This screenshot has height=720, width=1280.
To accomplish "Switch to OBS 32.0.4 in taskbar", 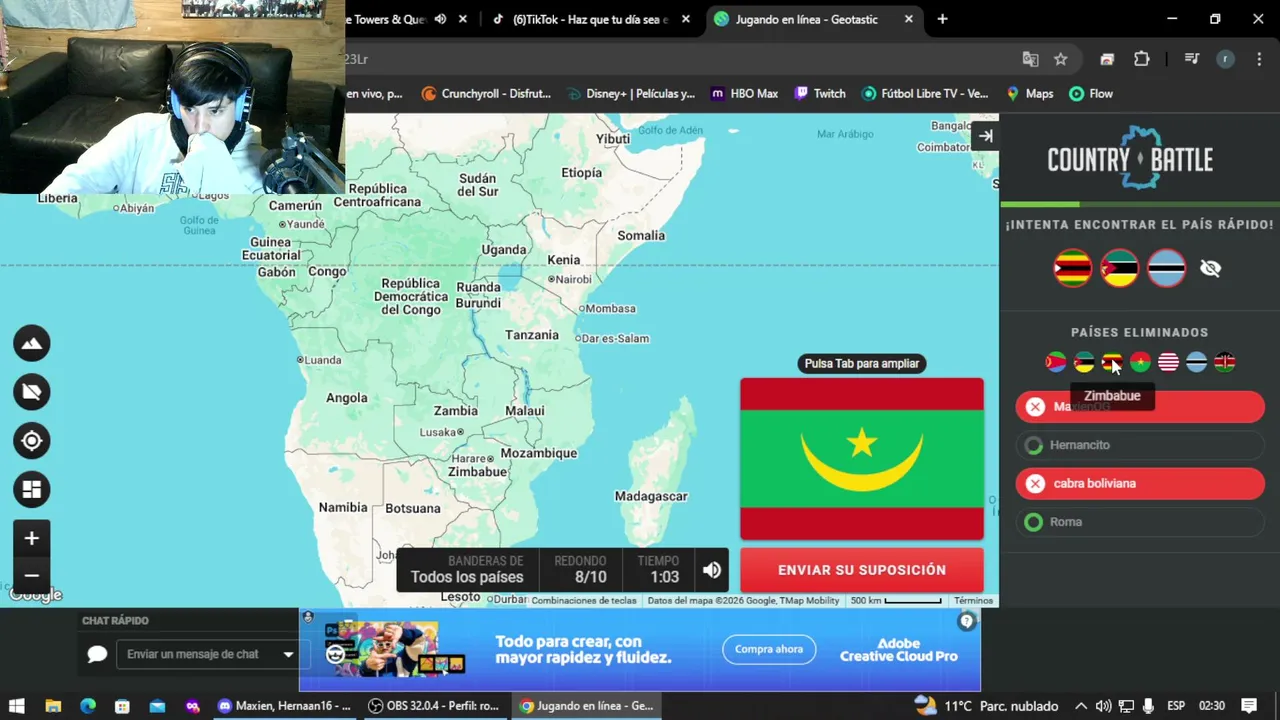I will pyautogui.click(x=435, y=706).
